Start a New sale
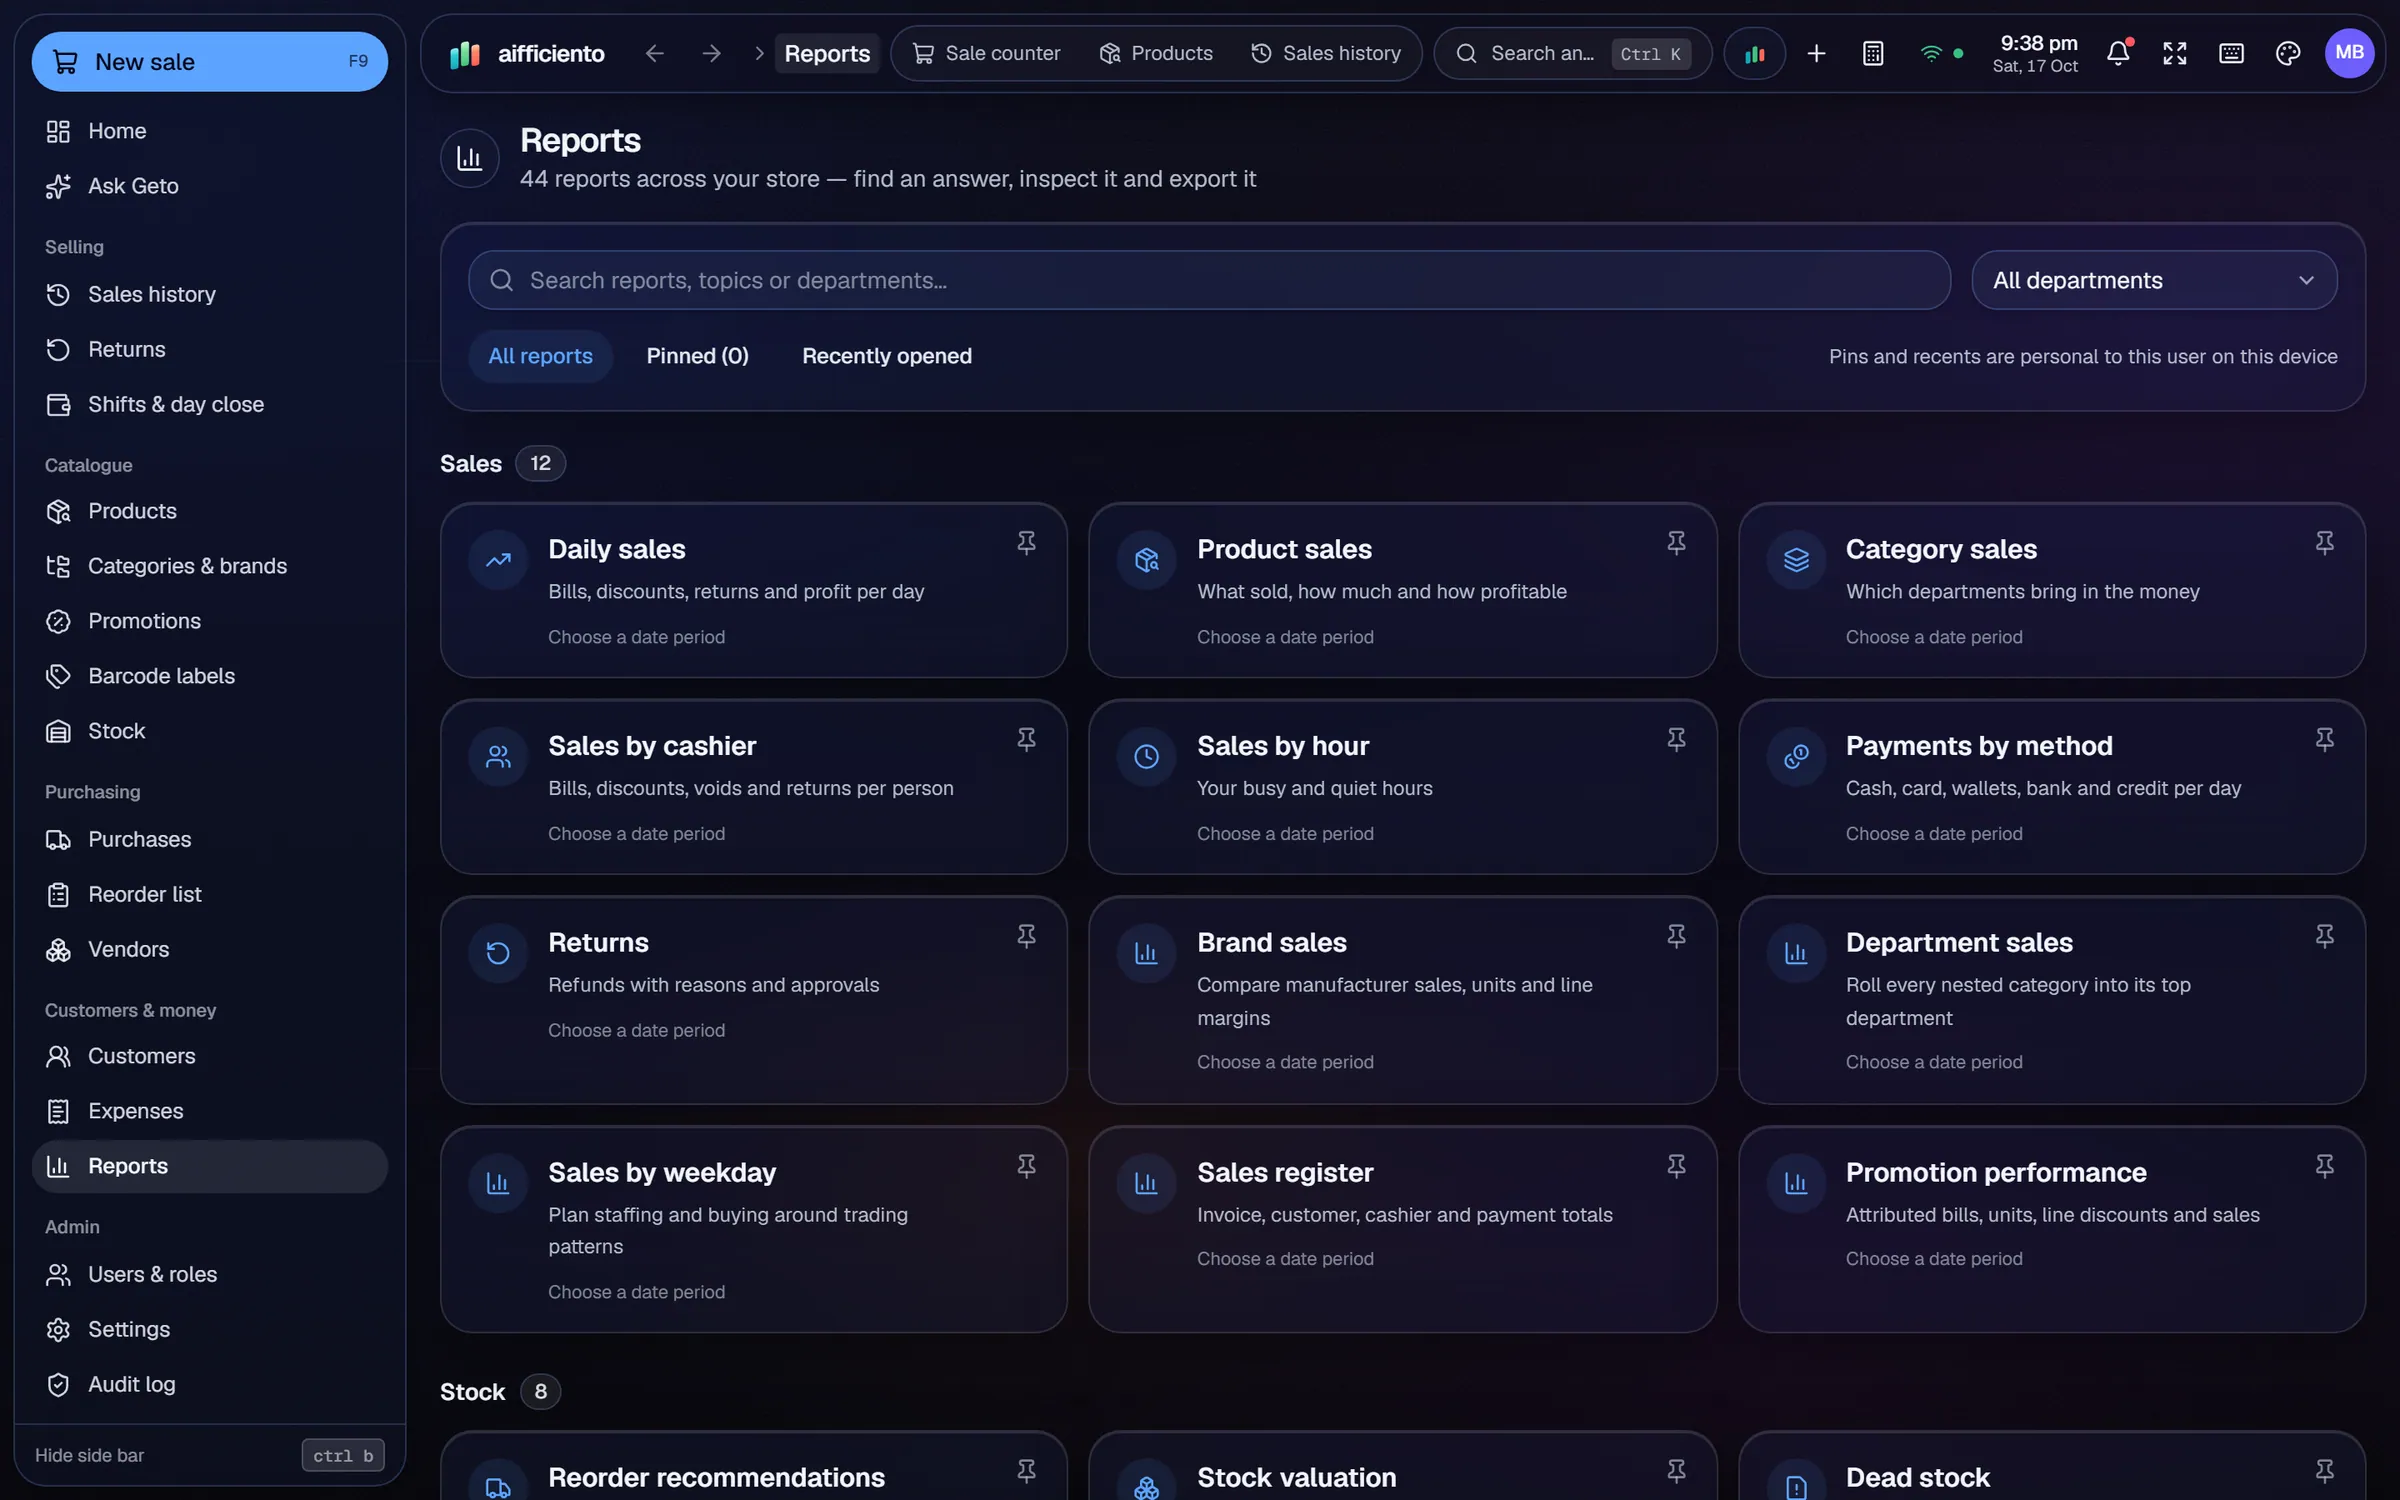 [x=210, y=61]
